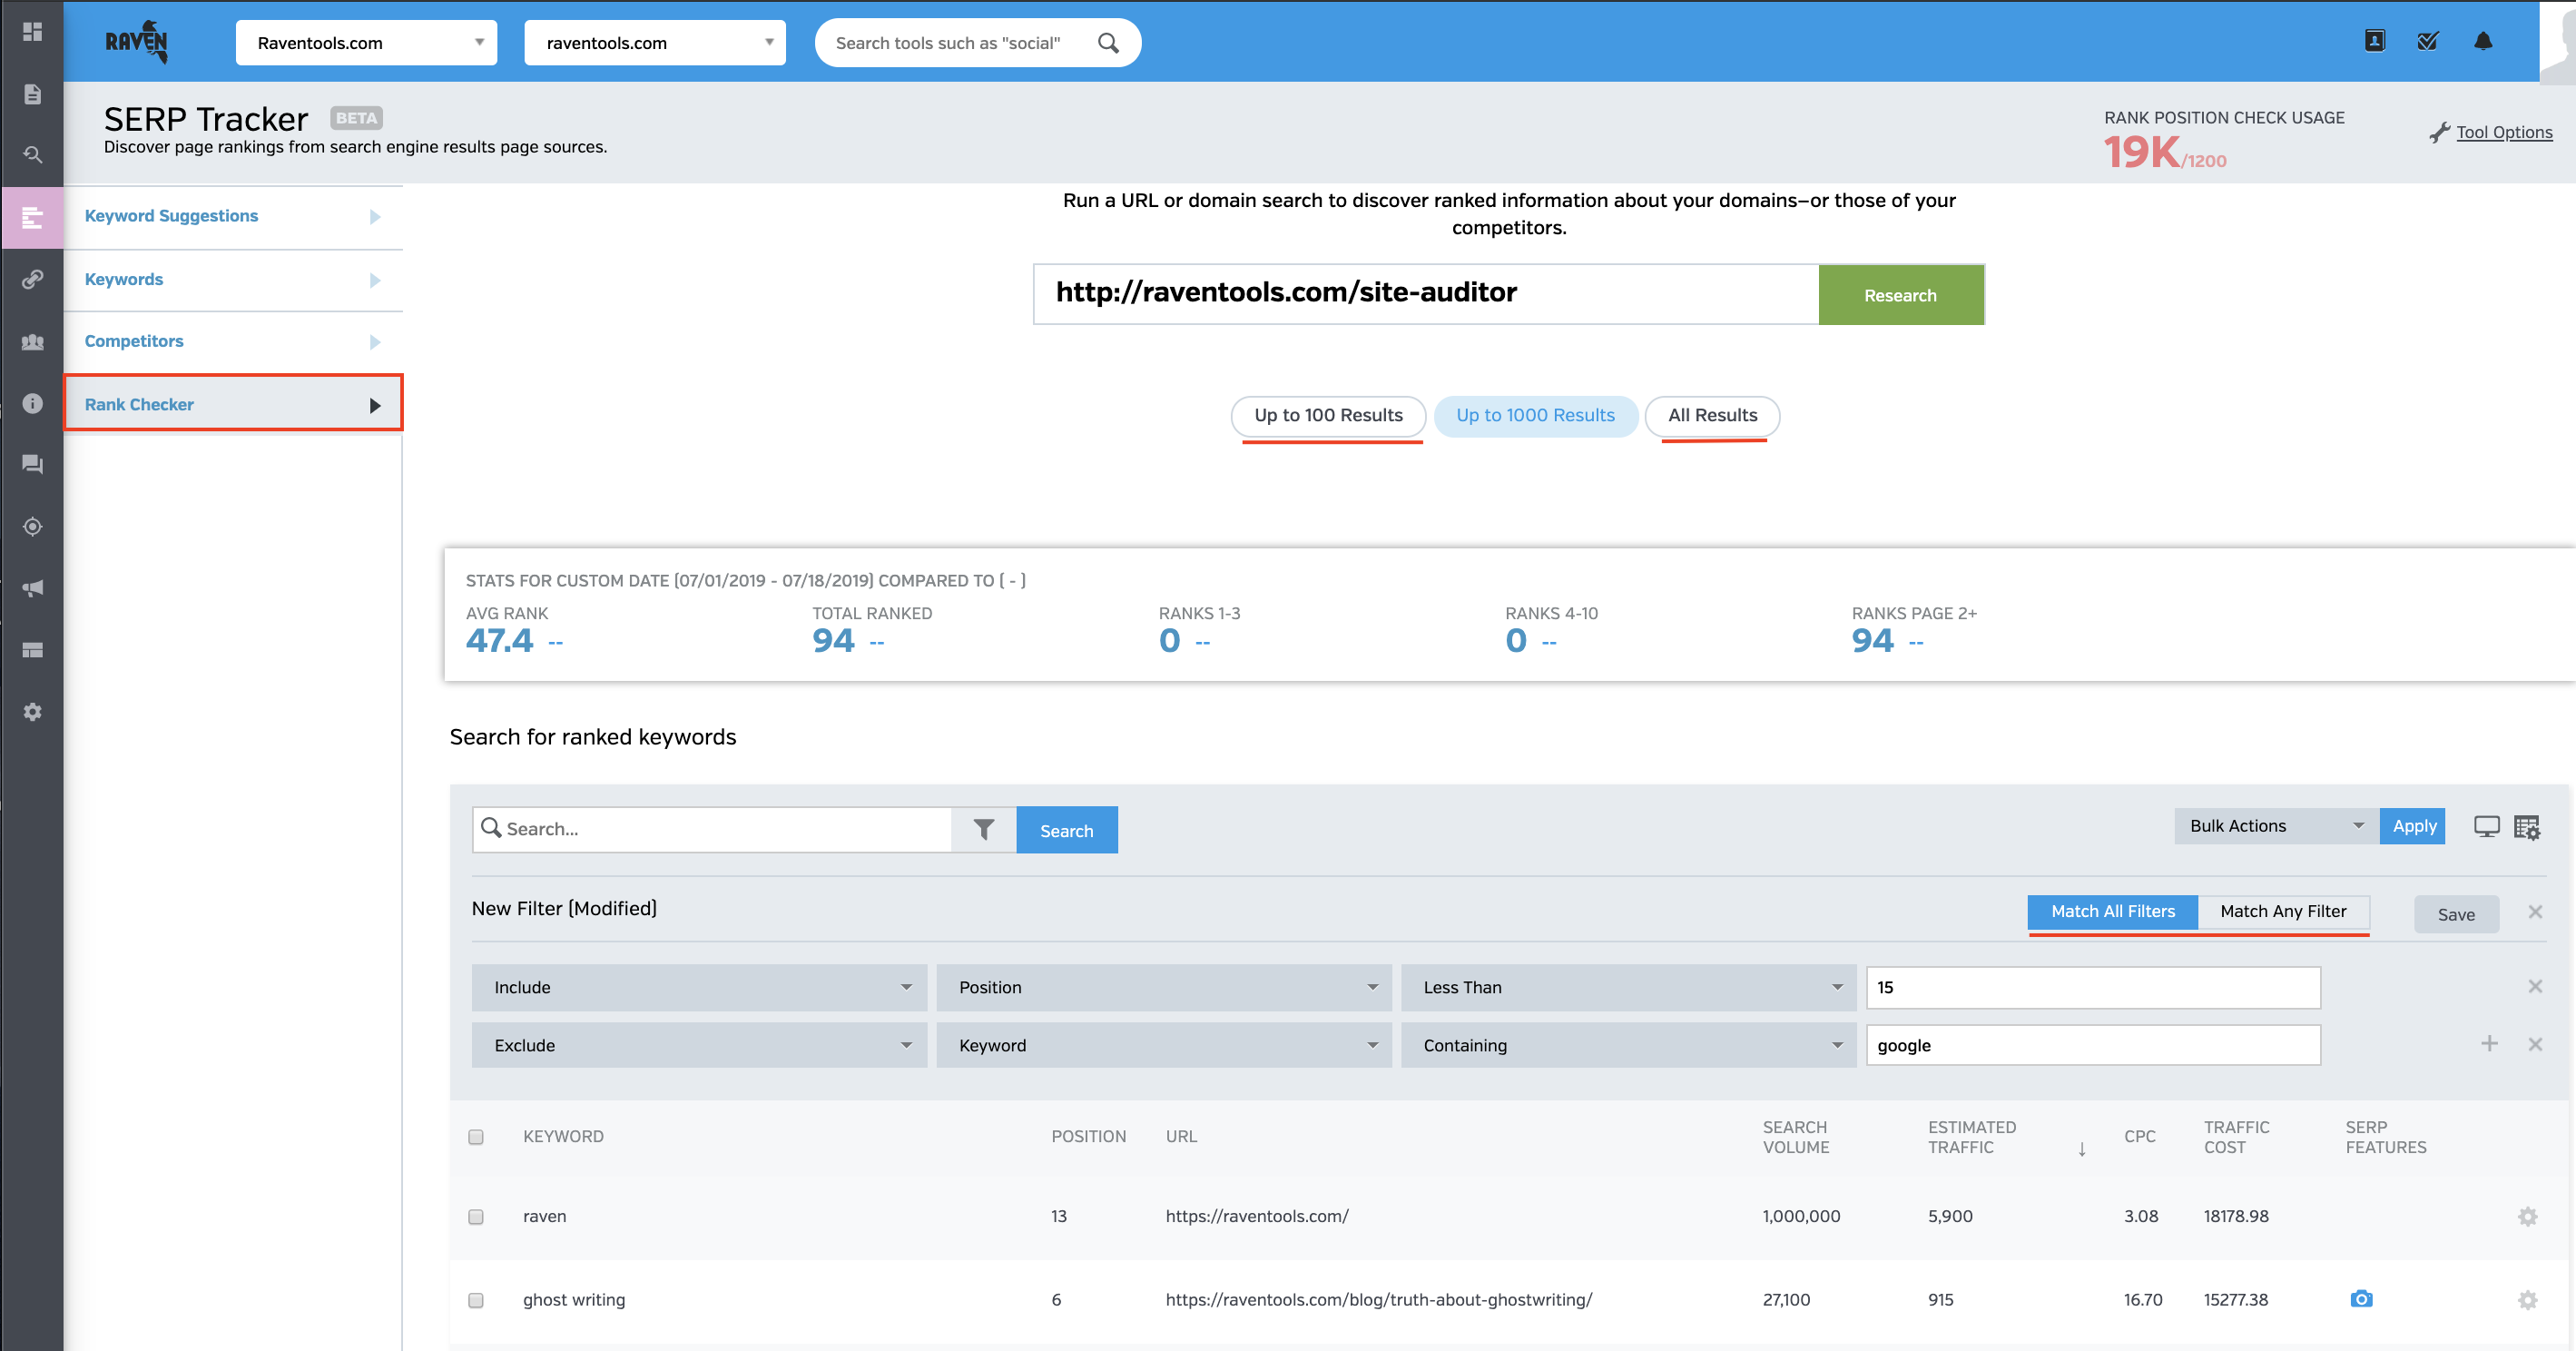The image size is (2576, 1351).
Task: Click the green Research button
Action: pos(1900,294)
